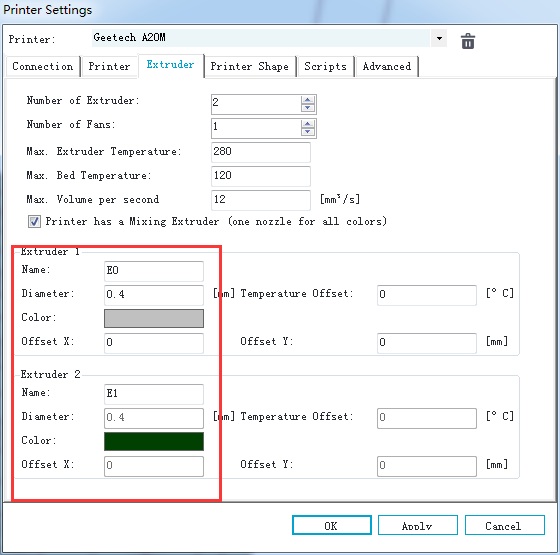
Task: Switch to the Connection tab
Action: 42,66
